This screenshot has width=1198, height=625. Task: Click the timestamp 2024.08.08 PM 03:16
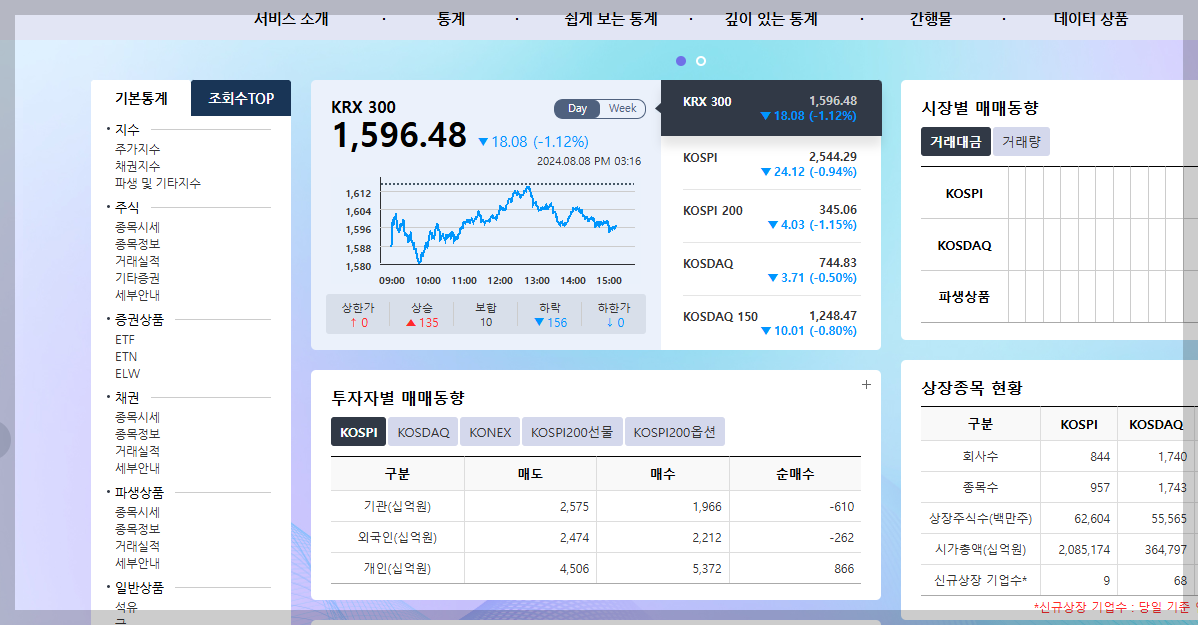(x=588, y=161)
